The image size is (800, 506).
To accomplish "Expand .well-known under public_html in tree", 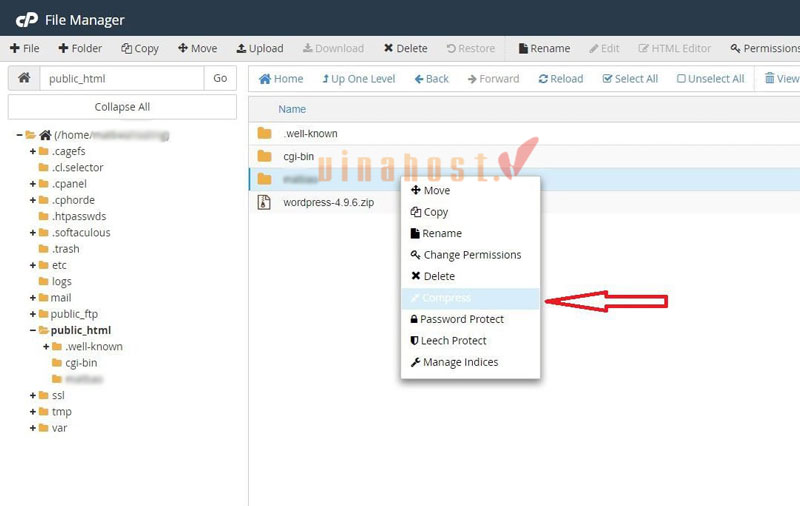I will coord(46,347).
